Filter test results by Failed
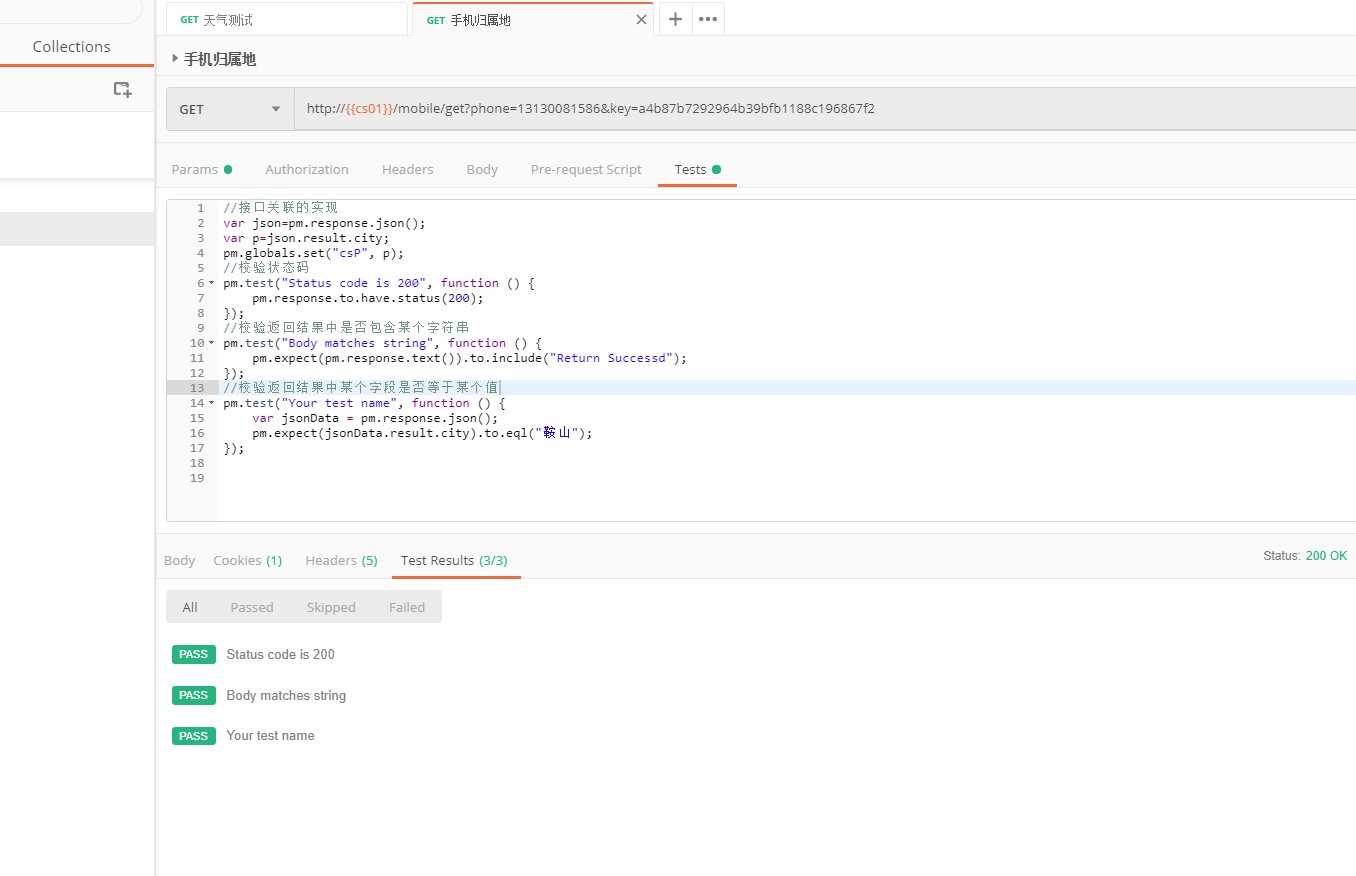The image size is (1356, 876). point(407,607)
